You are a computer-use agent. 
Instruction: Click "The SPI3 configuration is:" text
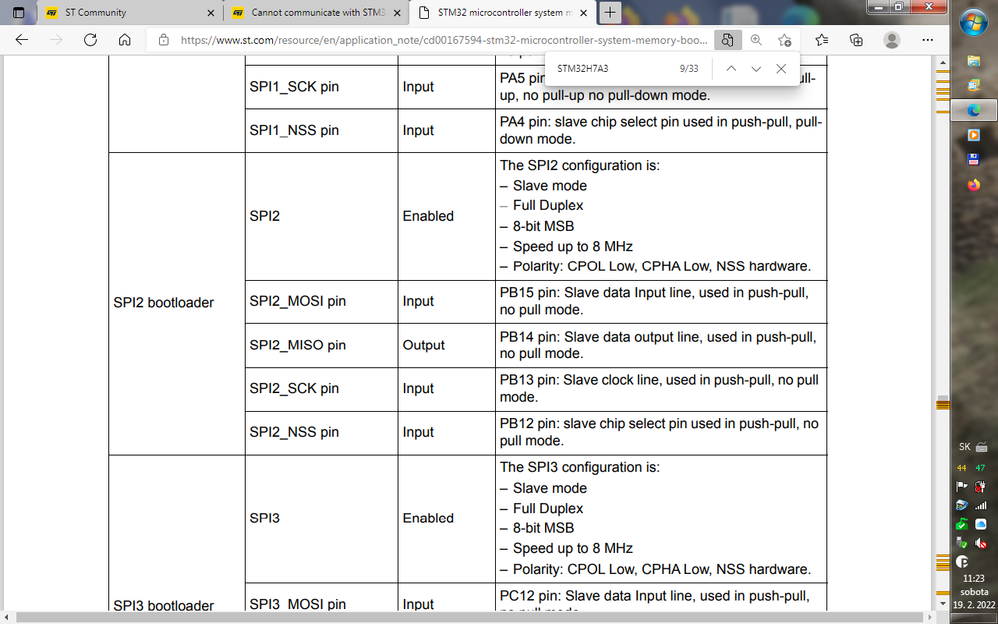coord(580,467)
